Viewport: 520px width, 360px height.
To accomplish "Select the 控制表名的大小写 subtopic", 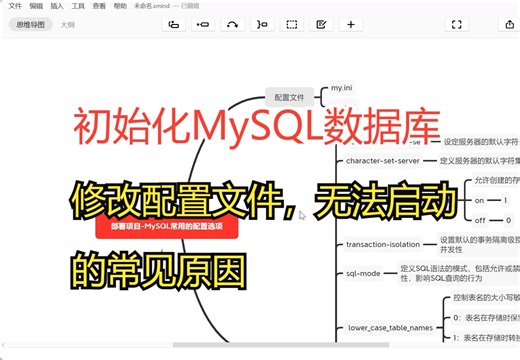I will tap(486, 297).
